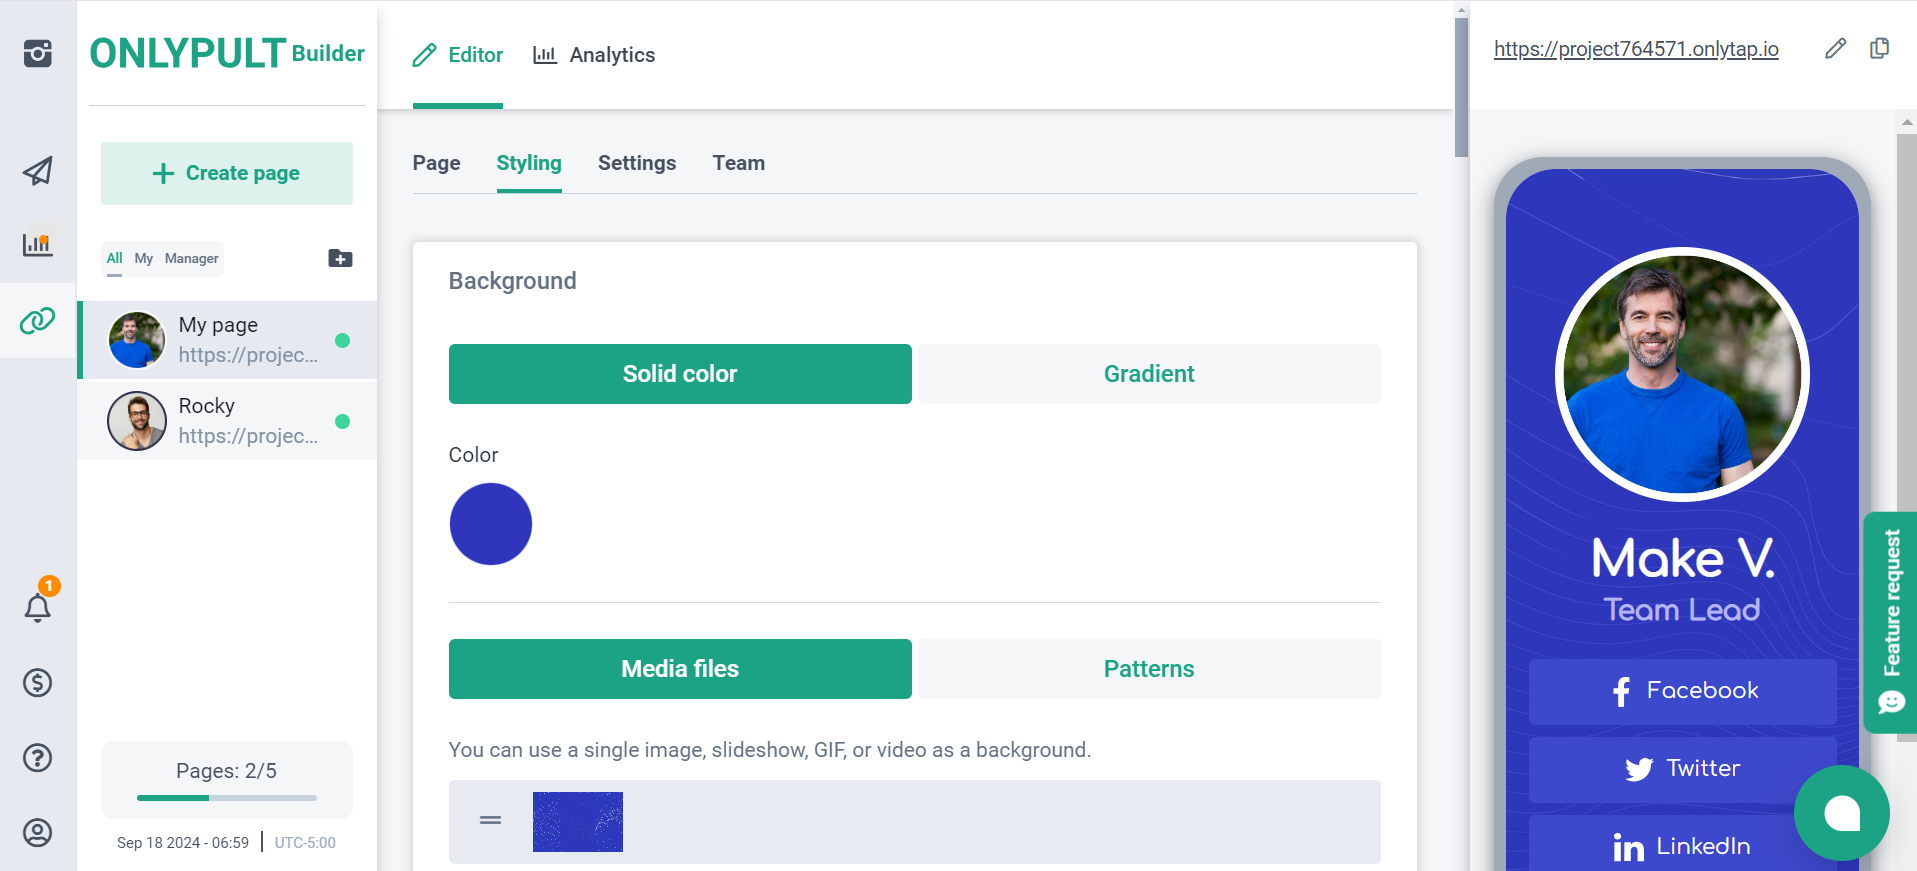Open the blue background color swatch
1917x871 pixels.
pyautogui.click(x=491, y=524)
